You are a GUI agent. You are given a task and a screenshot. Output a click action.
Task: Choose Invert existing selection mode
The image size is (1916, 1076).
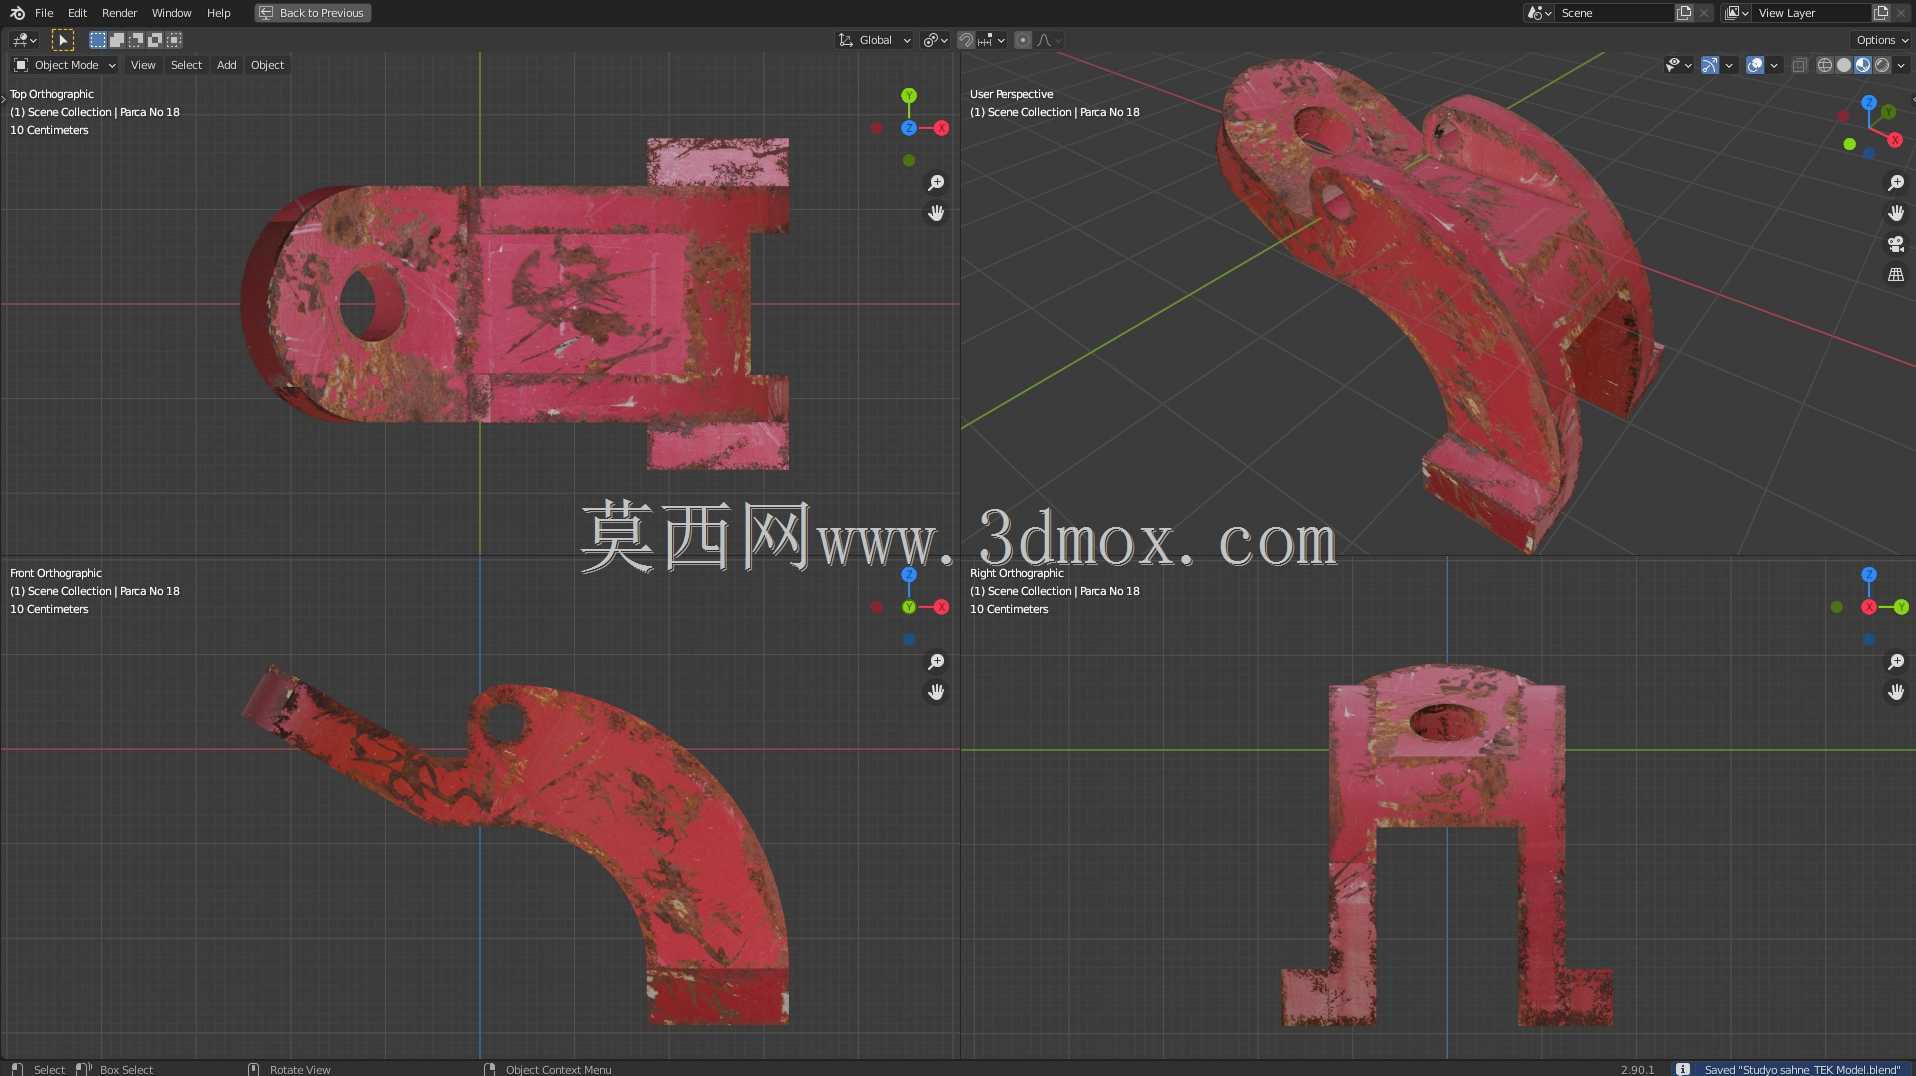(154, 40)
